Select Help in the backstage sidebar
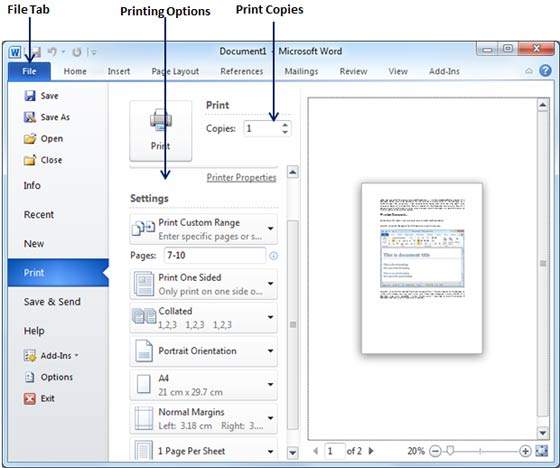560x468 pixels. pyautogui.click(x=34, y=331)
